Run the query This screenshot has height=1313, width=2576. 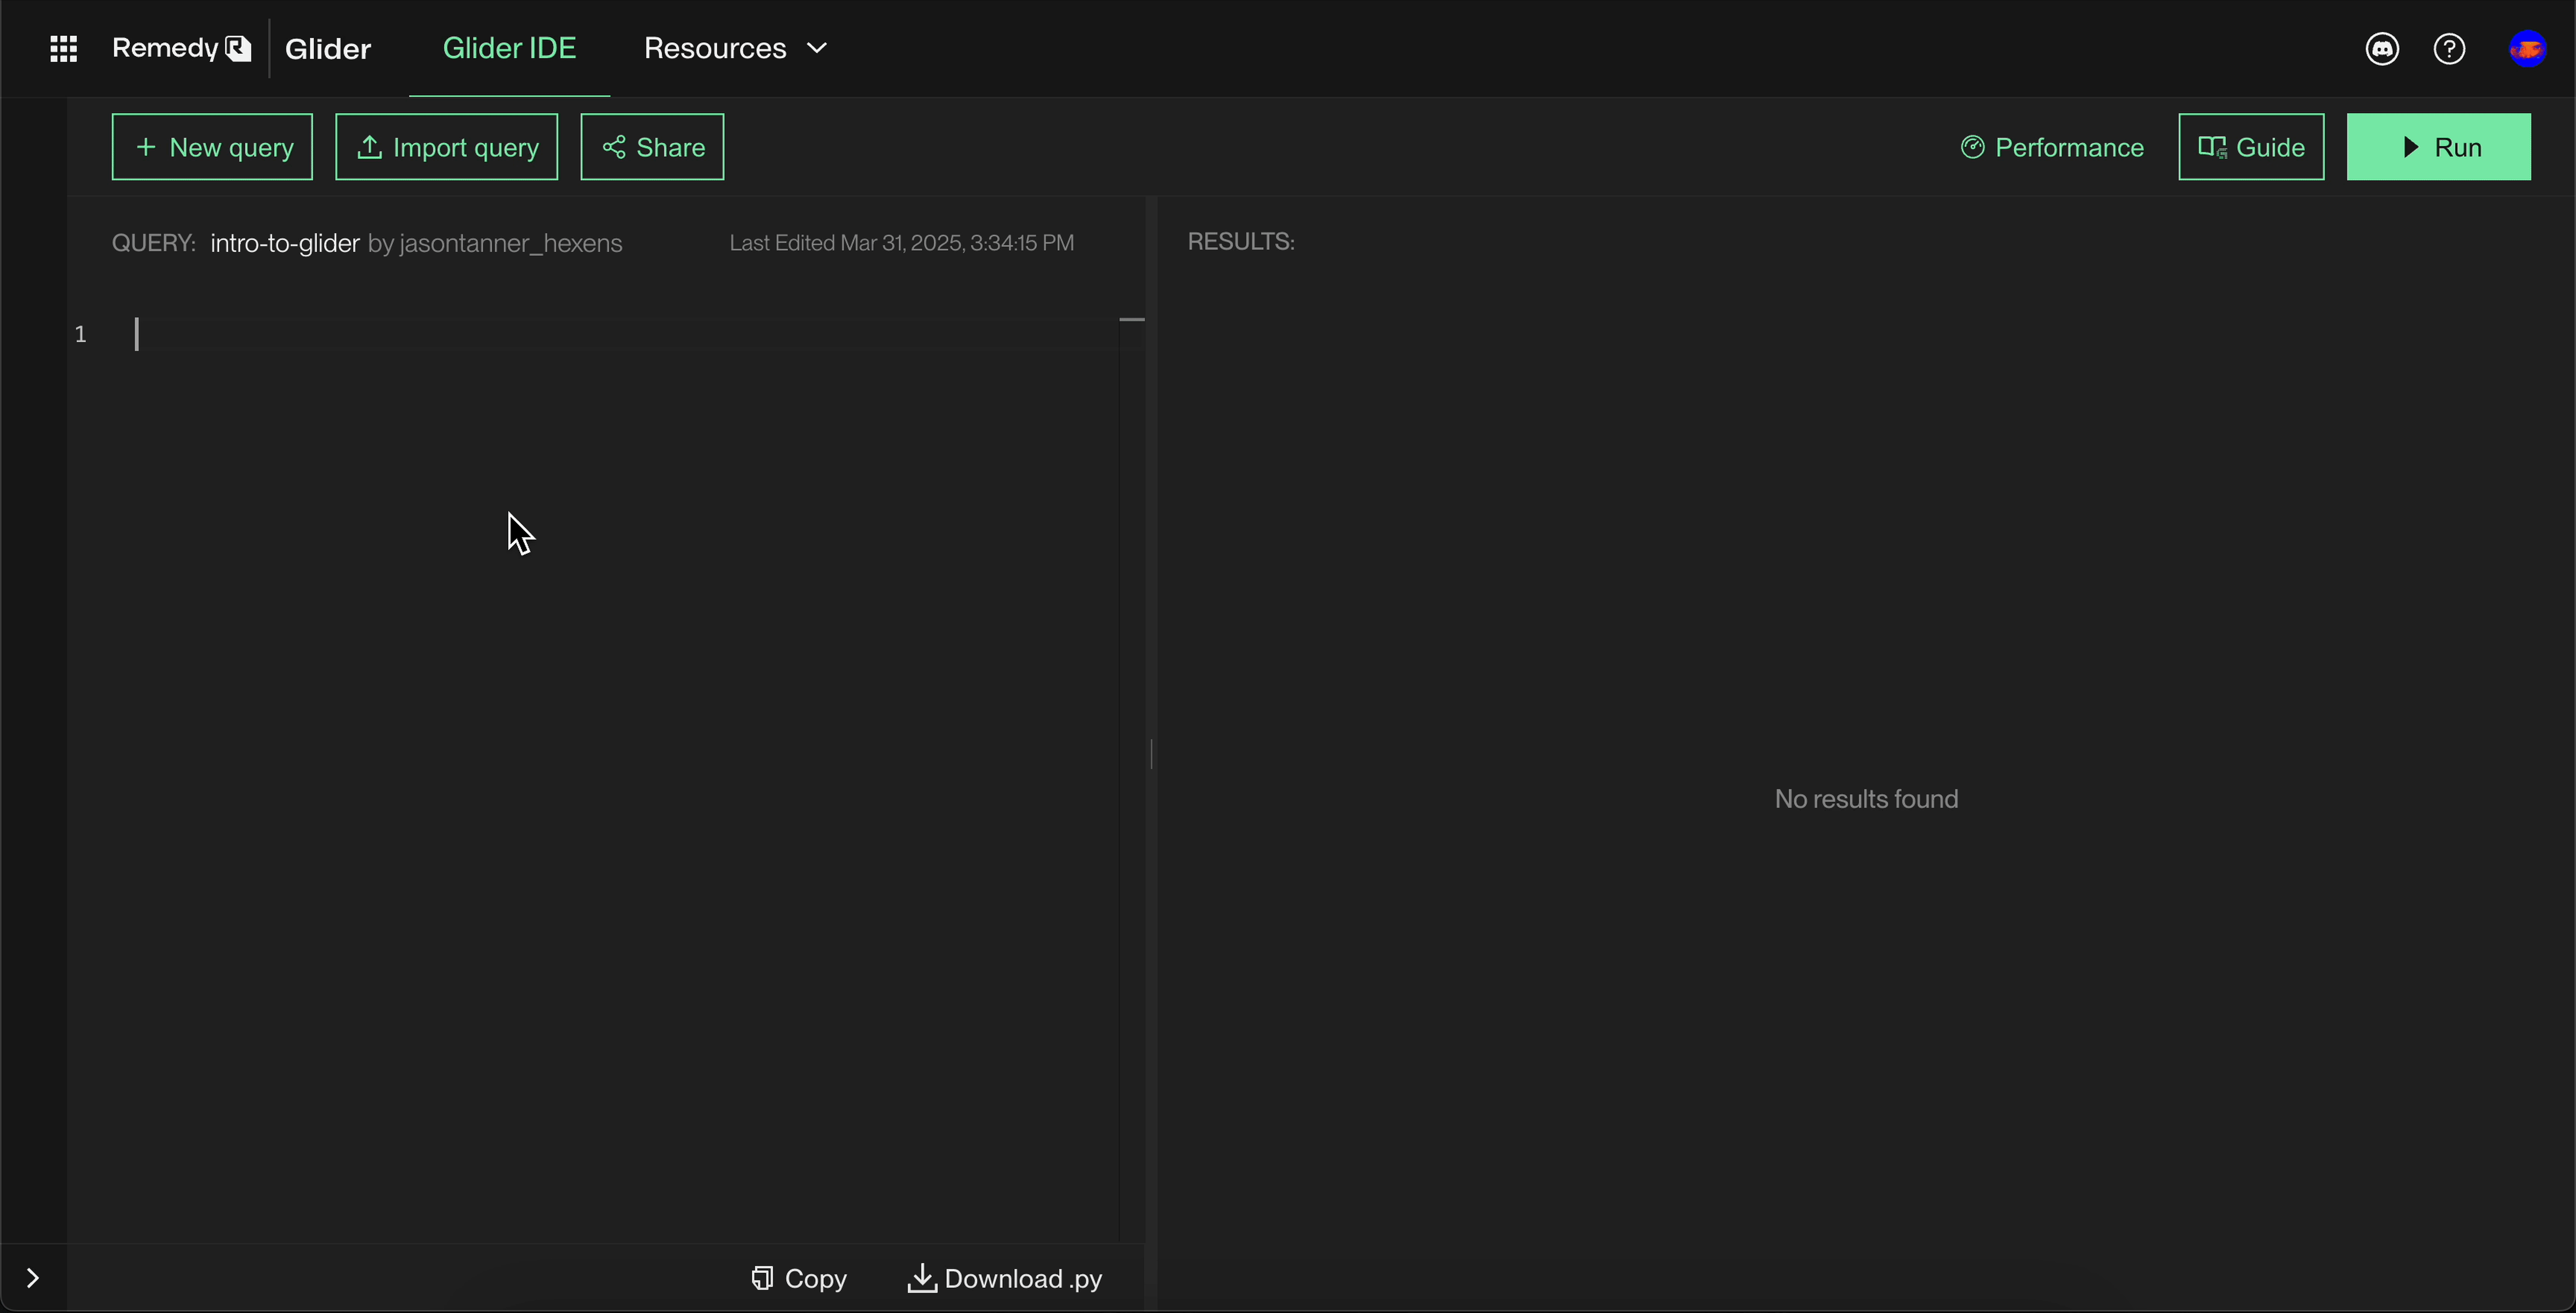coord(2438,147)
